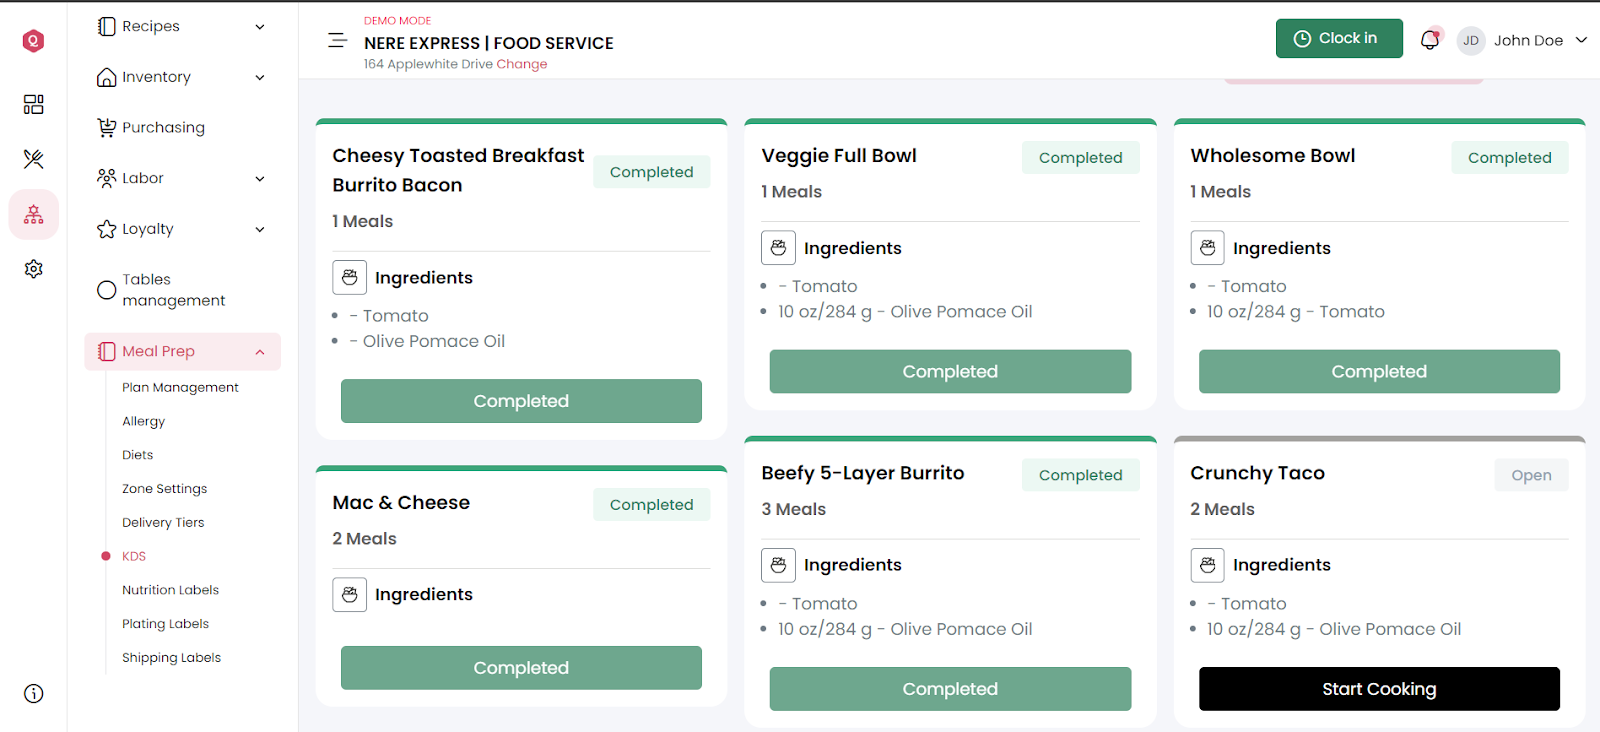Image resolution: width=1600 pixels, height=732 pixels.
Task: Open the settings gear icon in left rail
Action: (34, 269)
